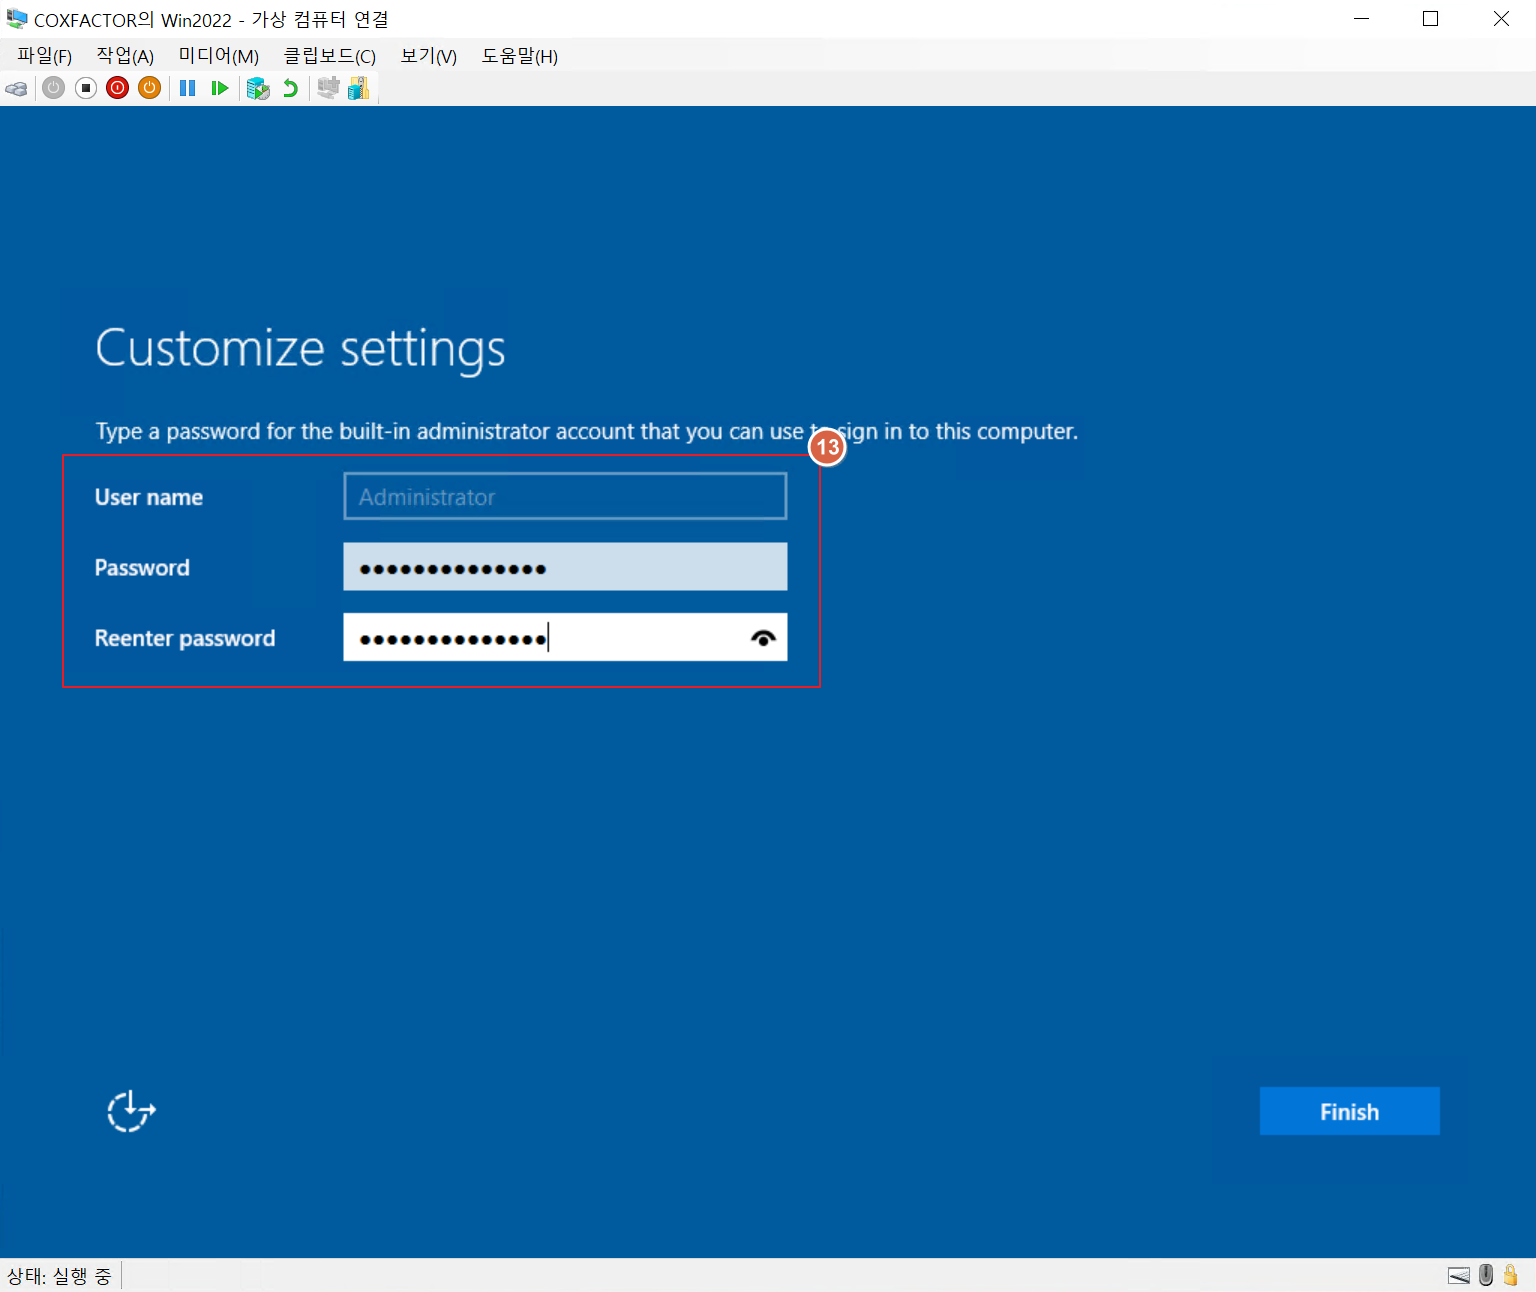This screenshot has width=1536, height=1292.
Task: Click the lock icon in status bar
Action: pos(1511,1275)
